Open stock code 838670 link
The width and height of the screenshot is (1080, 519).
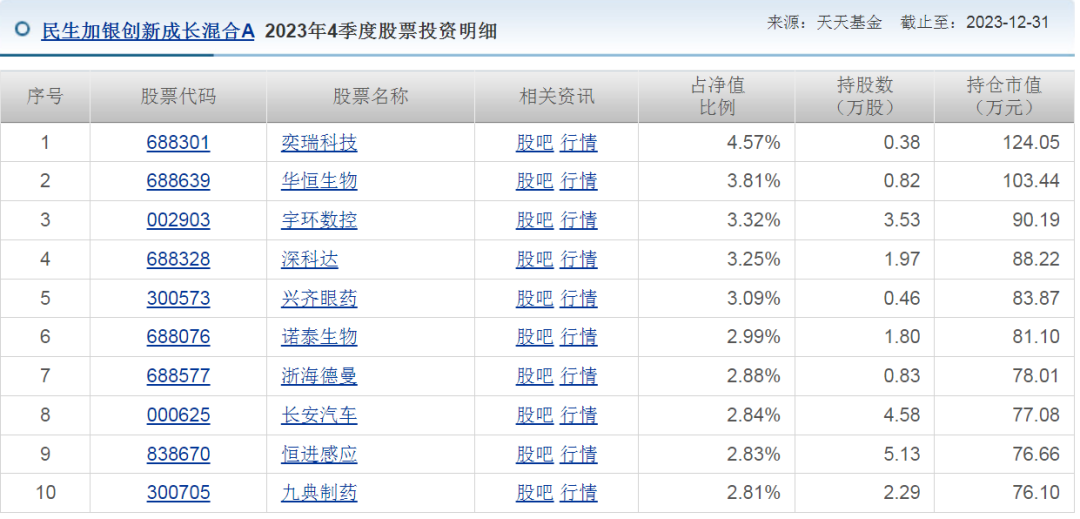[178, 454]
